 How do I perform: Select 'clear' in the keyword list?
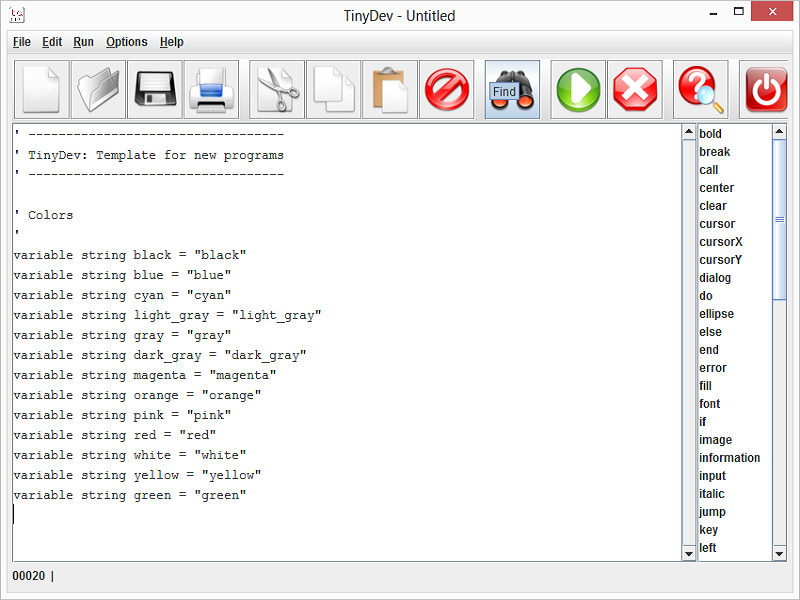pyautogui.click(x=713, y=206)
